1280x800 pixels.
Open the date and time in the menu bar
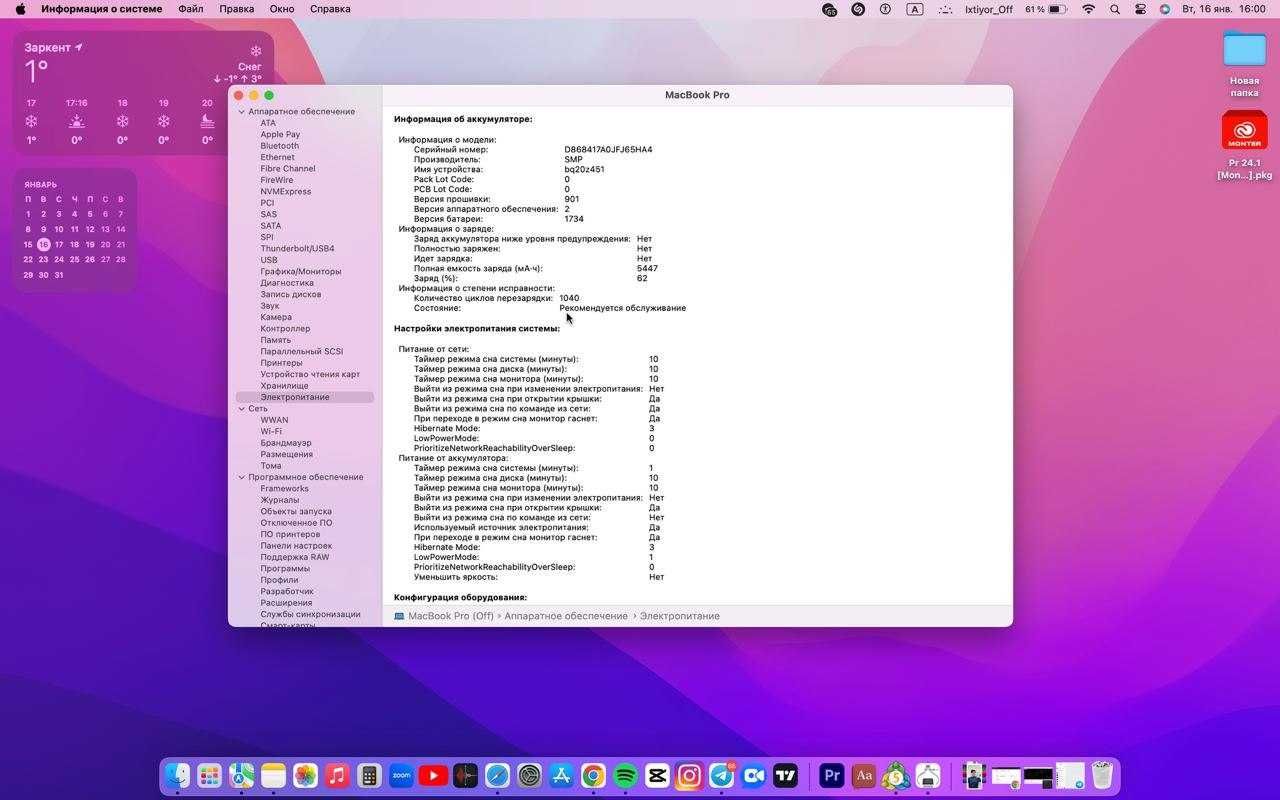pyautogui.click(x=1224, y=9)
